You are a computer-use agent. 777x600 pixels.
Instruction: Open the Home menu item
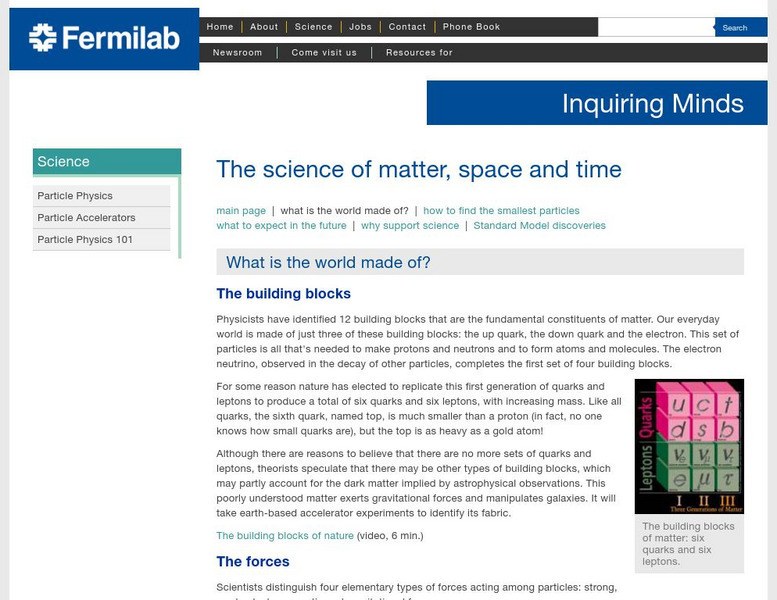(220, 27)
